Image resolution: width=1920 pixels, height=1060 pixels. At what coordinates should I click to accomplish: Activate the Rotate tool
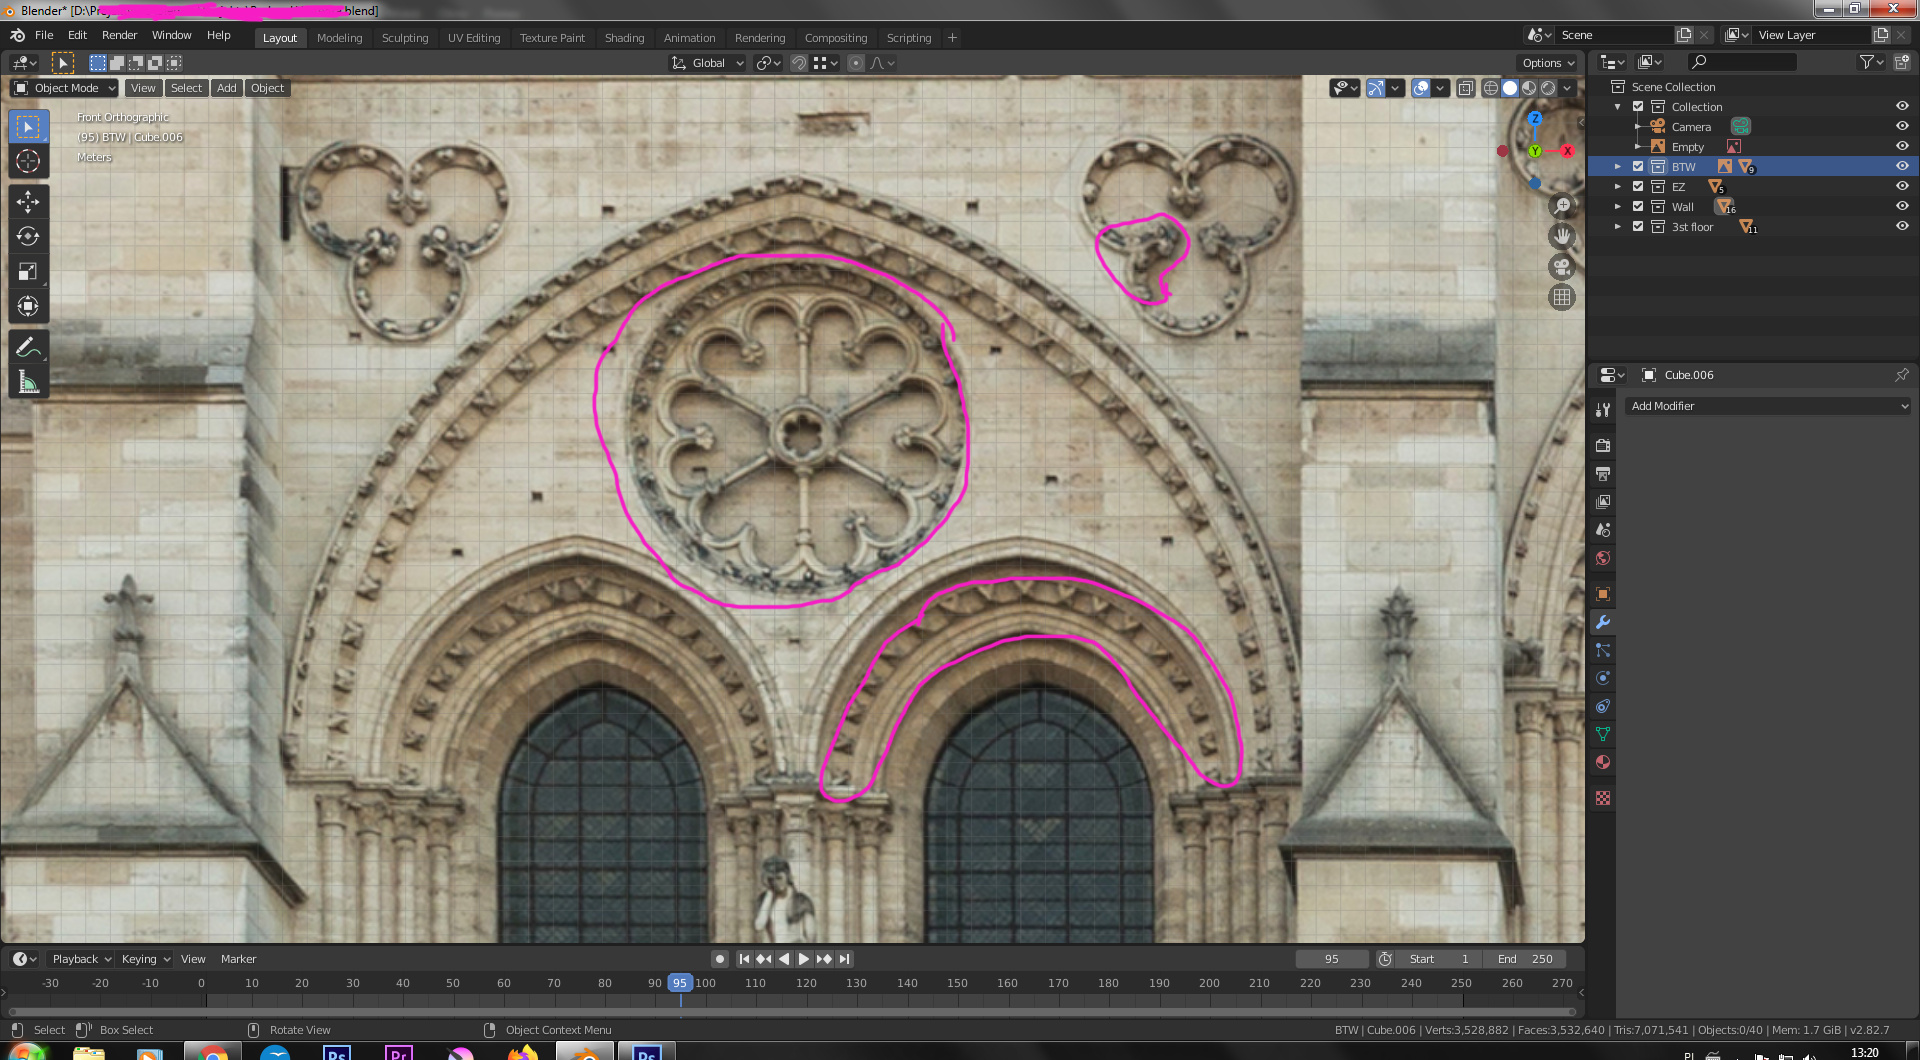click(28, 237)
